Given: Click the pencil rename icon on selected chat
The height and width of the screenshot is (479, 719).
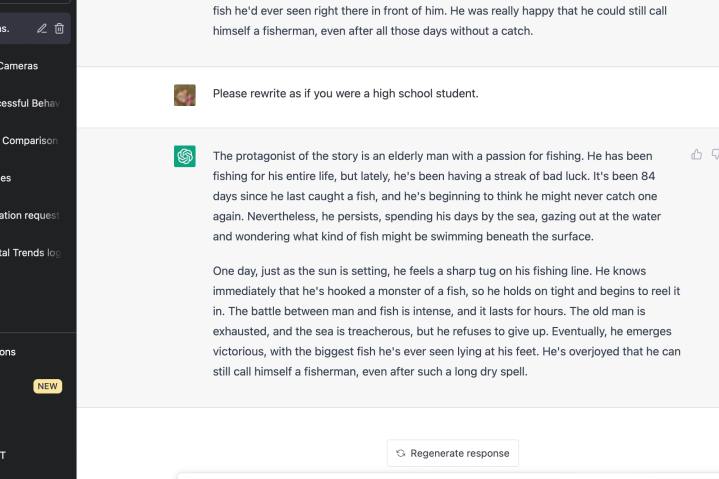Looking at the screenshot, I should click(42, 29).
